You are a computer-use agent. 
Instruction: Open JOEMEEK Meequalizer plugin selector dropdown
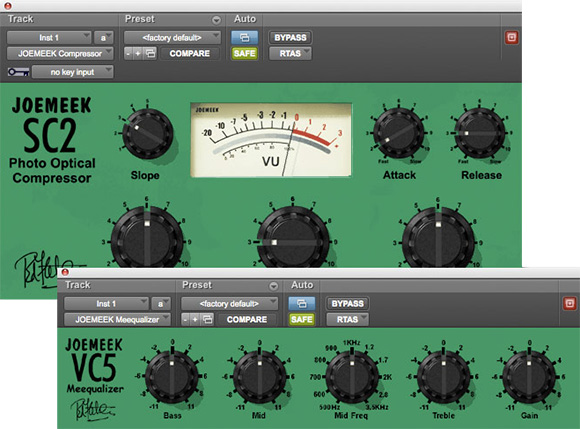[117, 320]
